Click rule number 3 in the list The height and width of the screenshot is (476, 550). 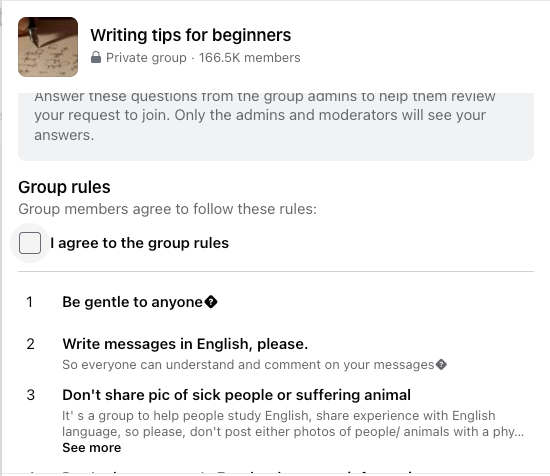(31, 395)
